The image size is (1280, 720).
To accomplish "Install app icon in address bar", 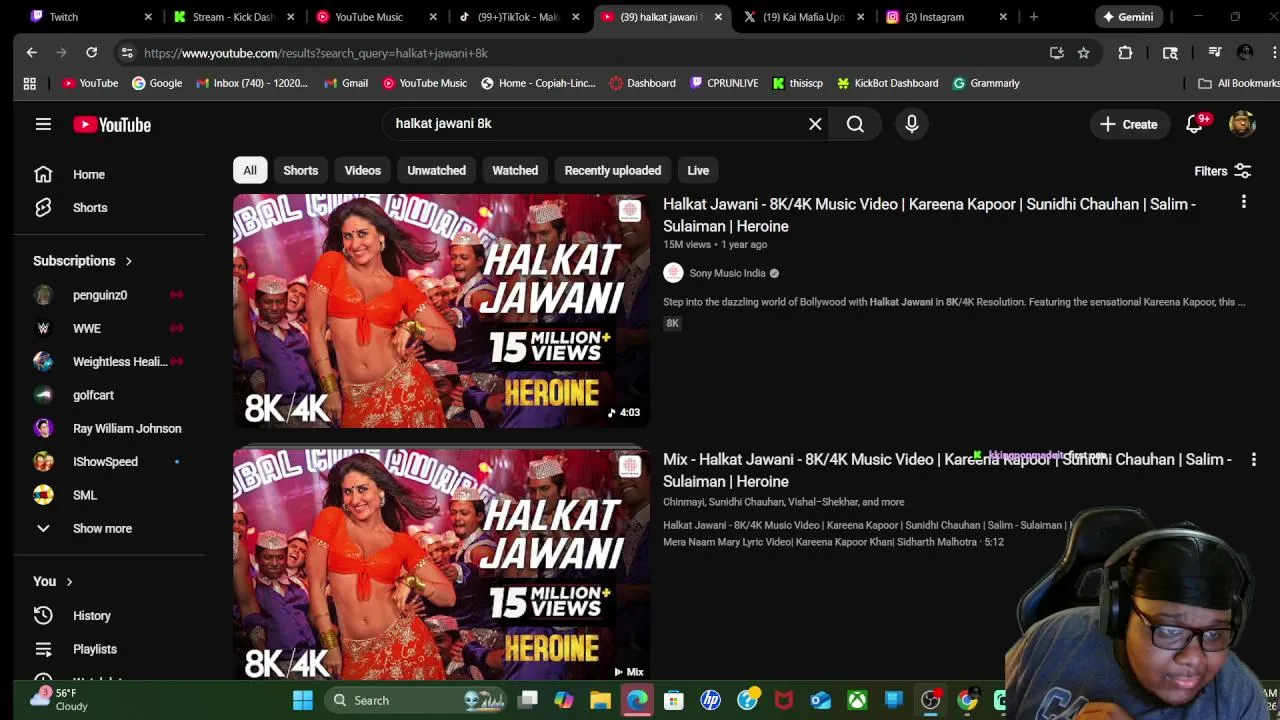I will [x=1056, y=53].
